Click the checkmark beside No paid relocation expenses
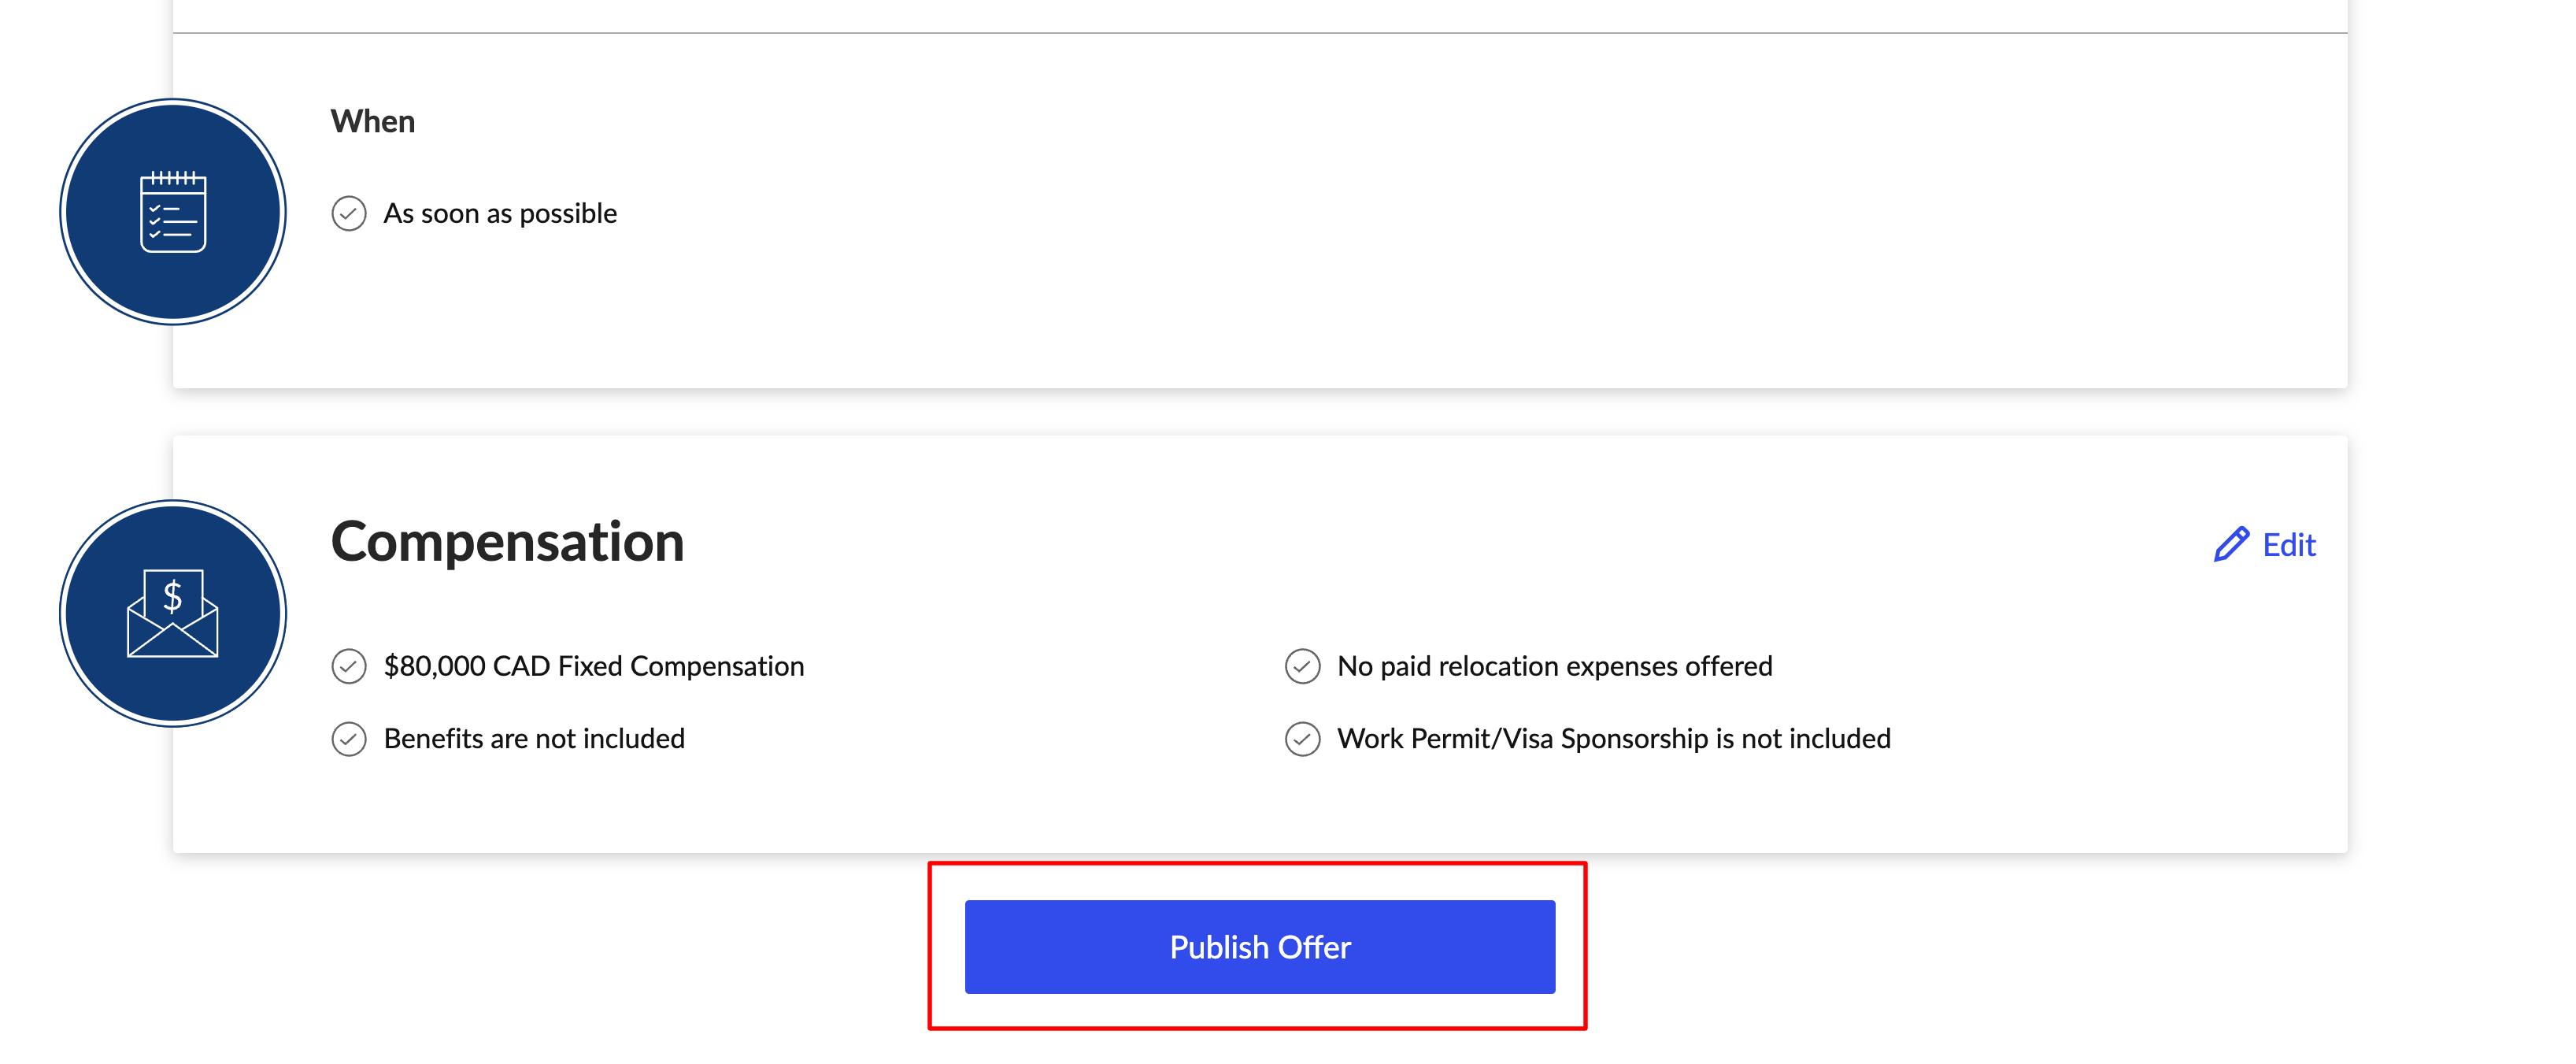The image size is (2576, 1064). point(1302,666)
